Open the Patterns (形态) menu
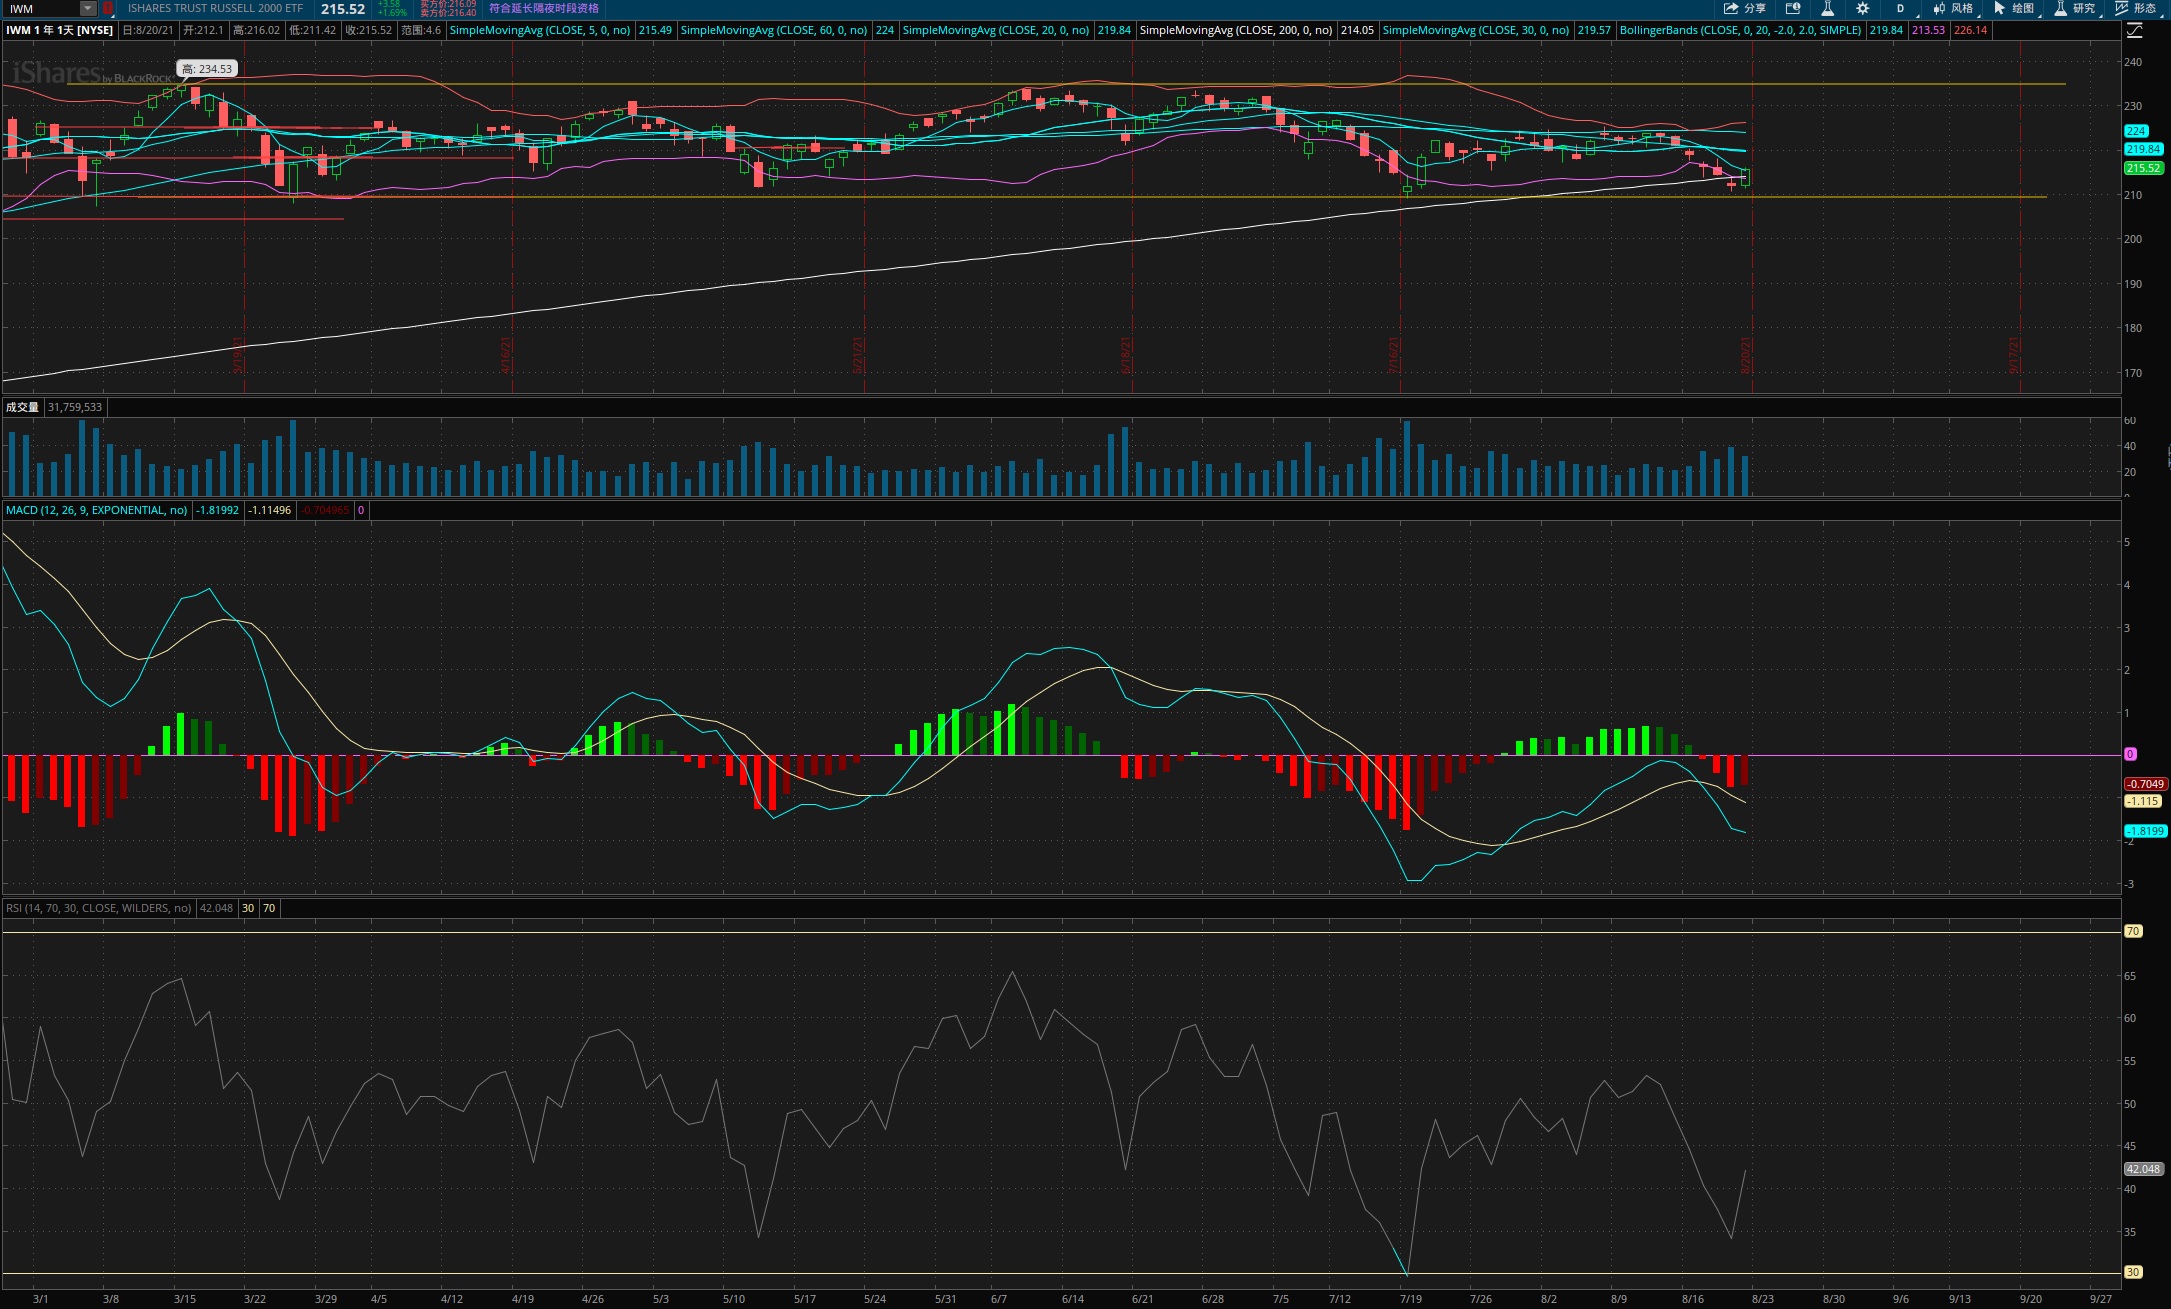Viewport: 2171px width, 1309px height. (x=2136, y=8)
